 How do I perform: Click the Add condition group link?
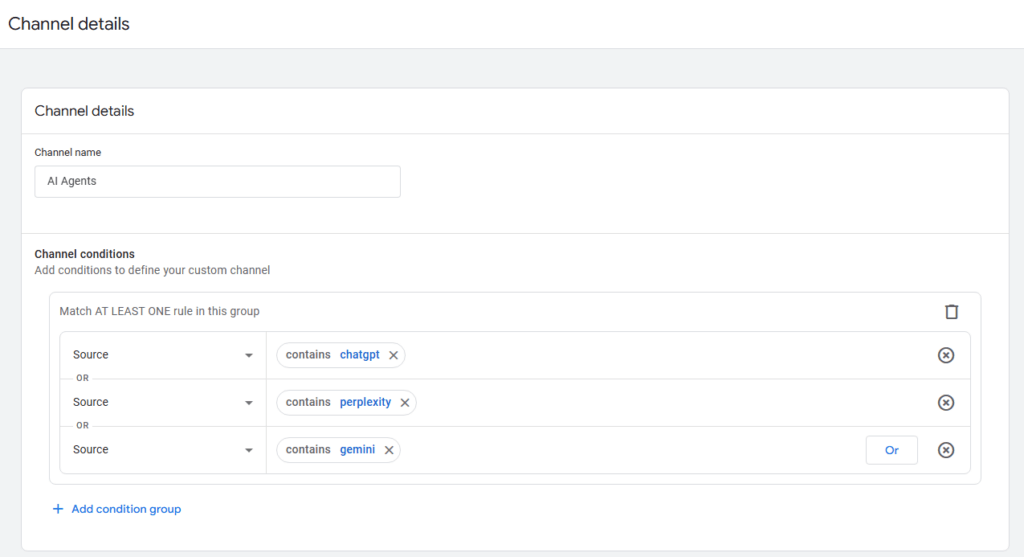click(x=117, y=509)
